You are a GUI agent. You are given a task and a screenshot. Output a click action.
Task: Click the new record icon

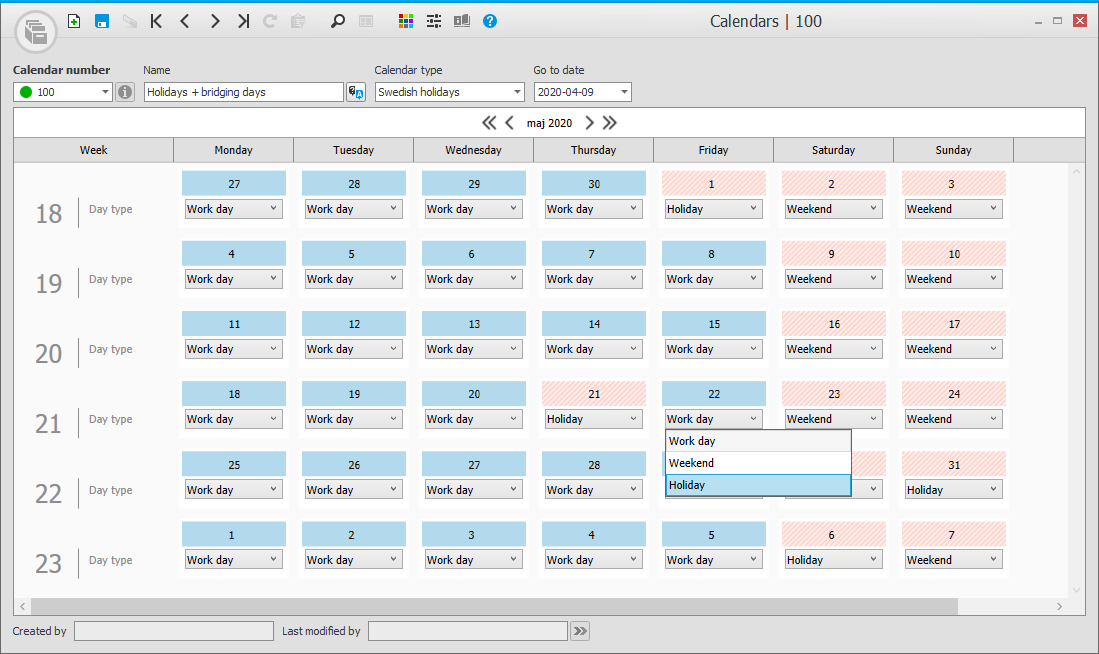[74, 21]
